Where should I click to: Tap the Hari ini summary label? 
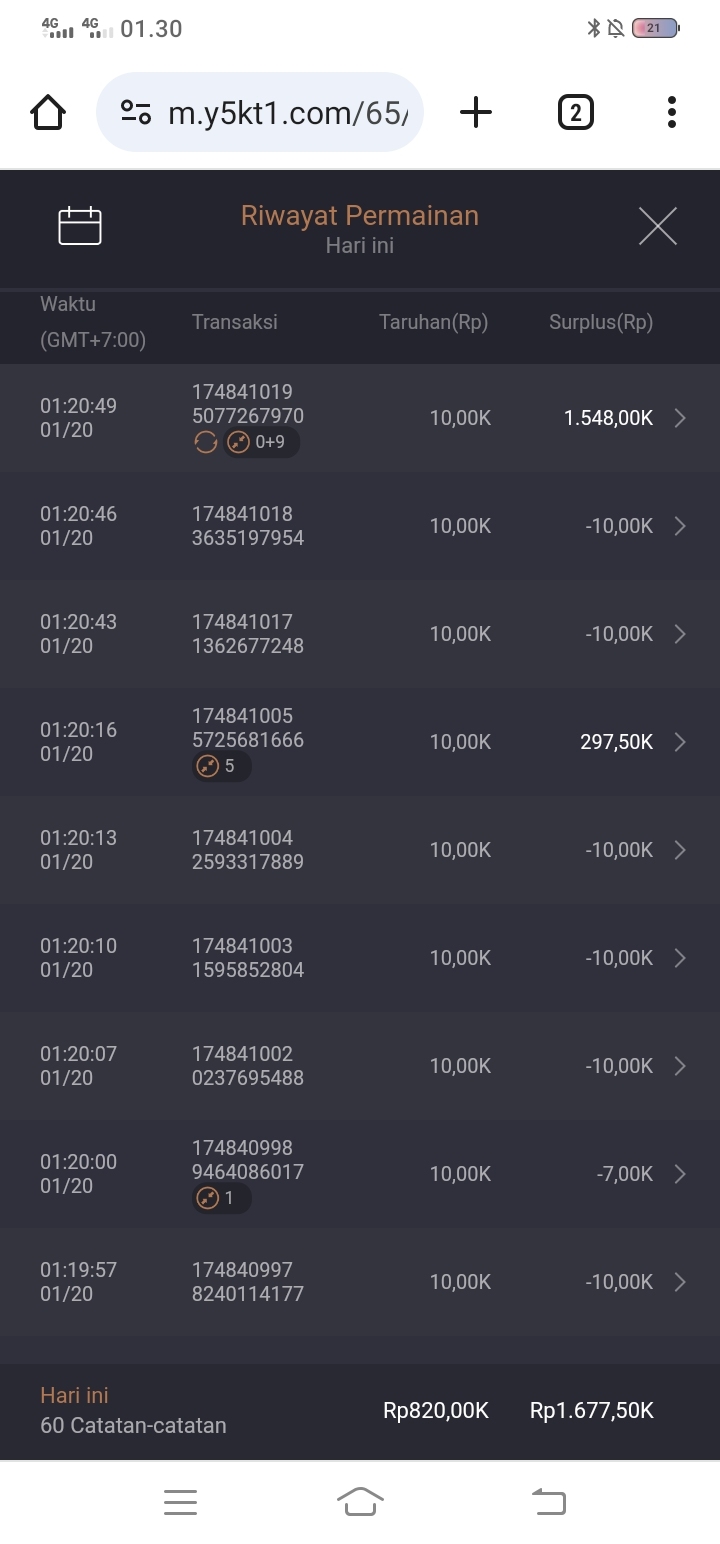tap(74, 1396)
